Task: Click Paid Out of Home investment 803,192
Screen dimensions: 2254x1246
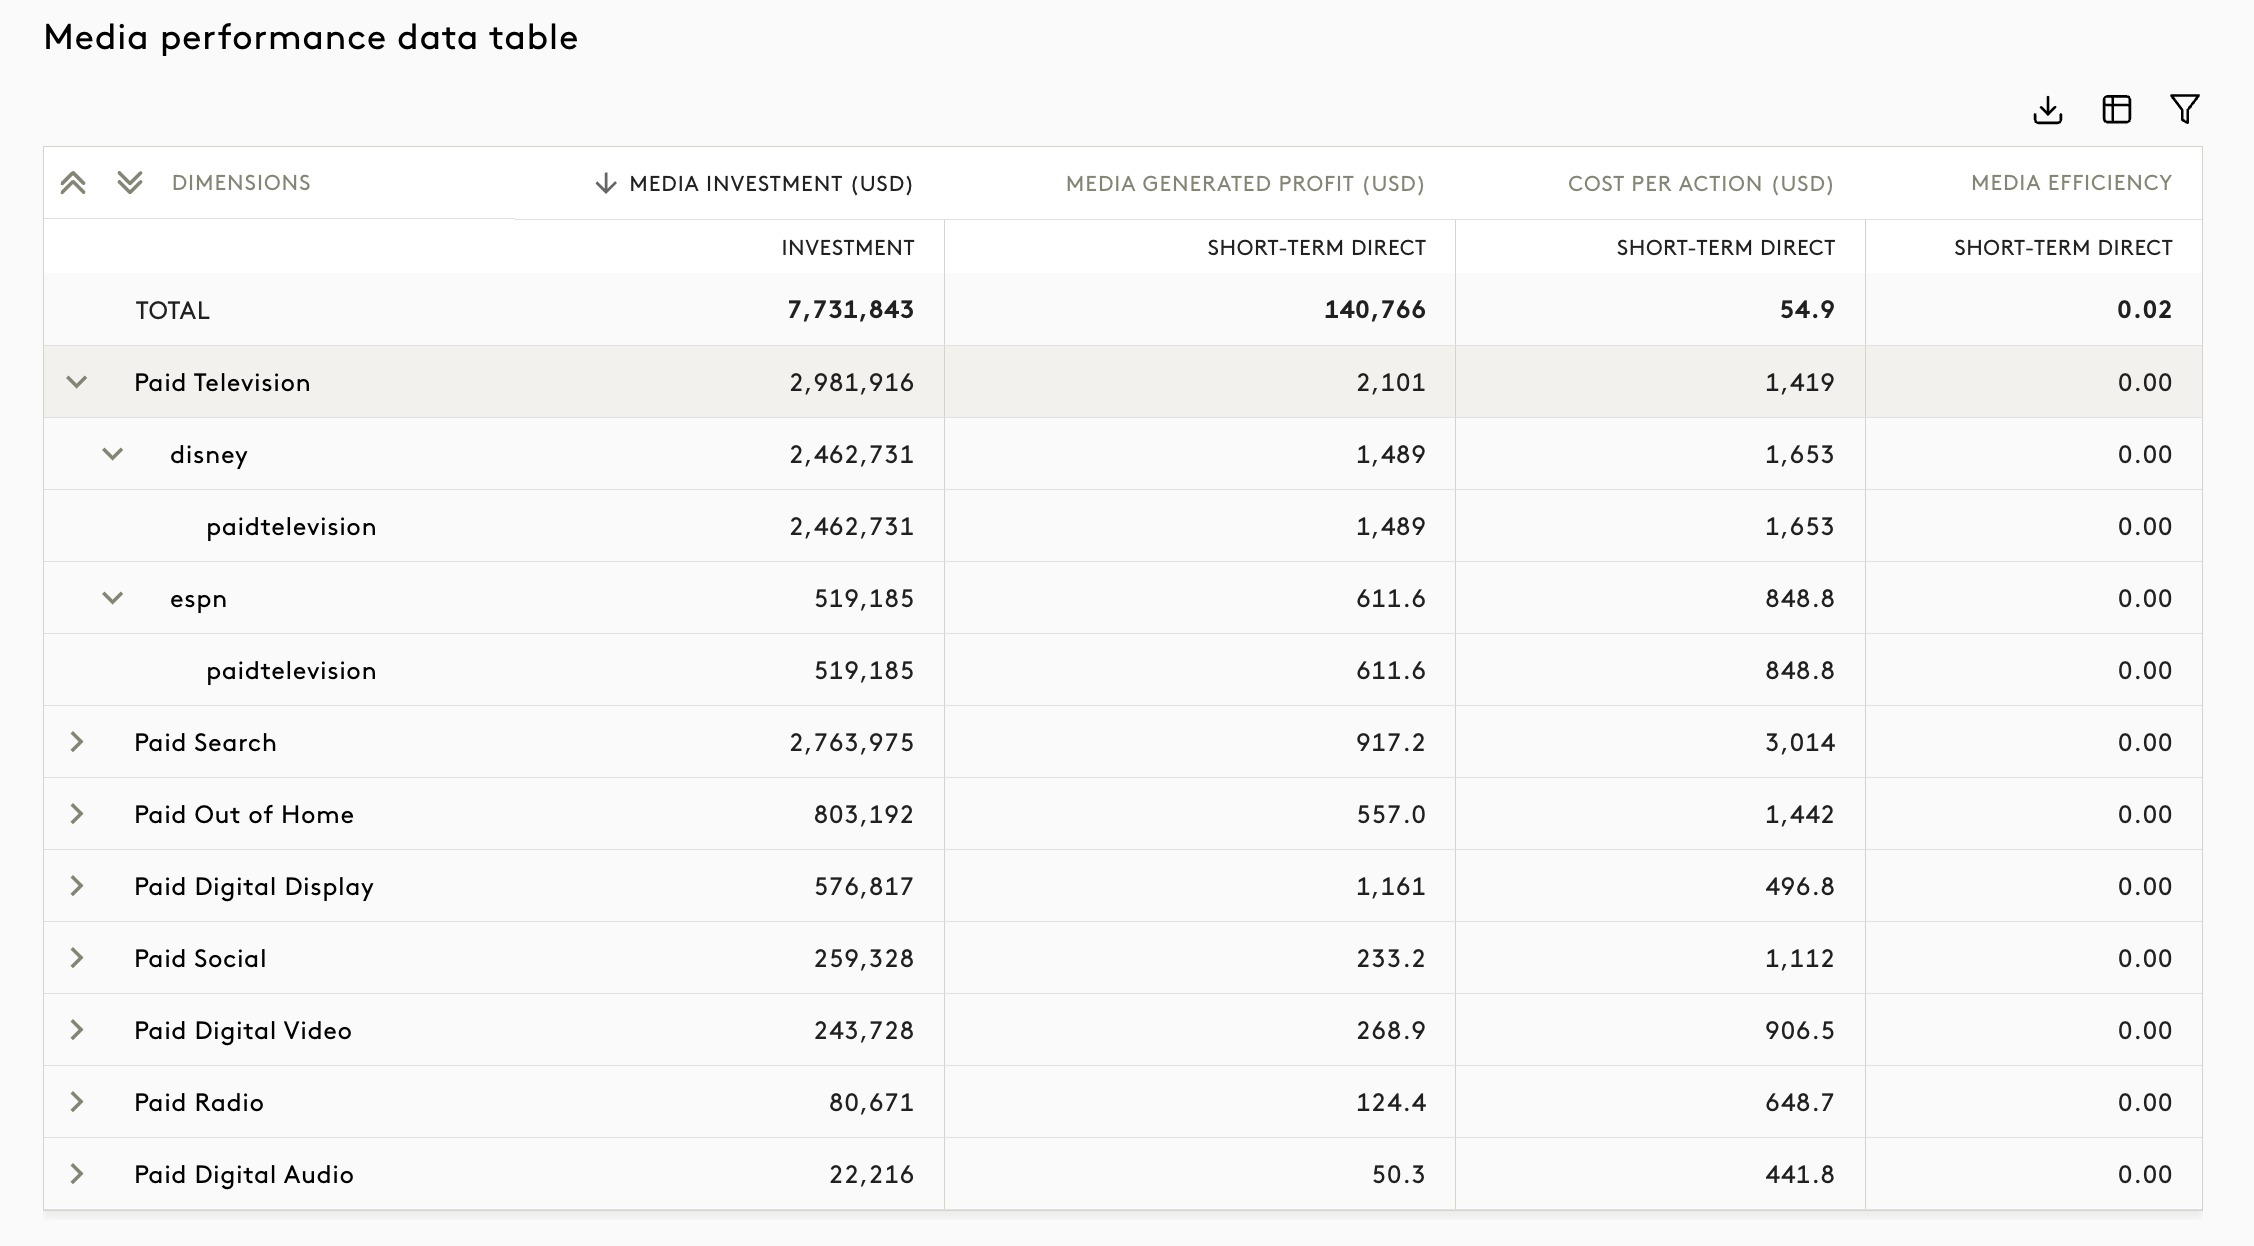Action: pyautogui.click(x=864, y=814)
